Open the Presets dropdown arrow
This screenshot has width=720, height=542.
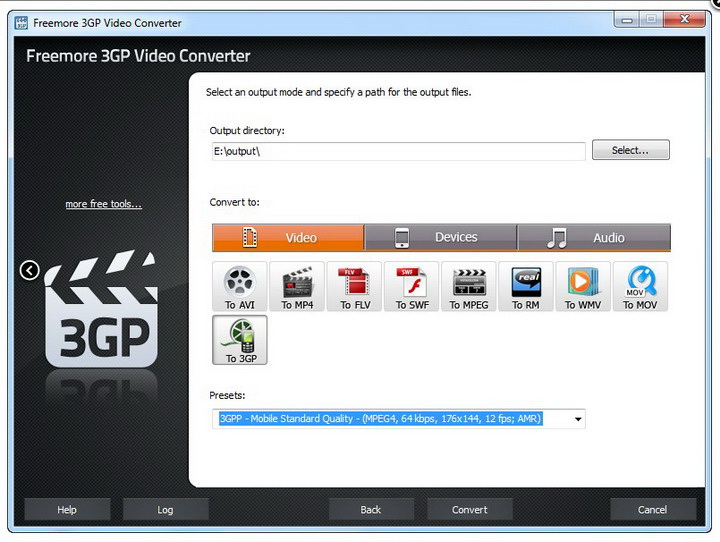click(x=578, y=419)
